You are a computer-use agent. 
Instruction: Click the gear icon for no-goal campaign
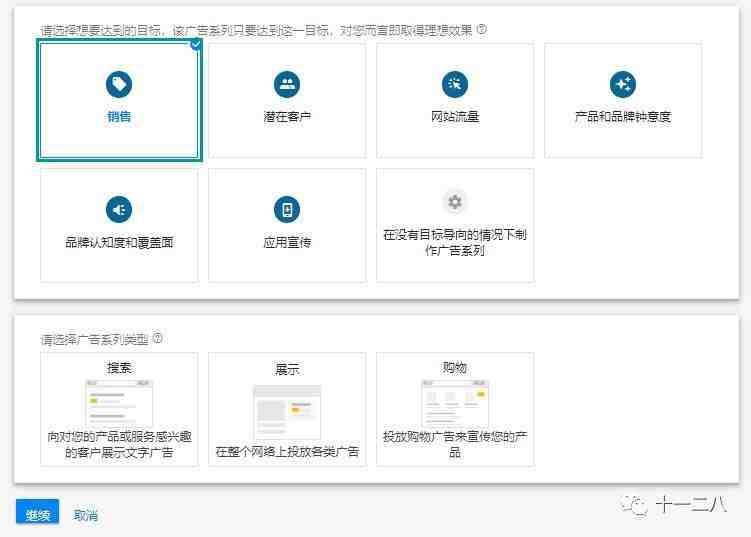tap(455, 202)
